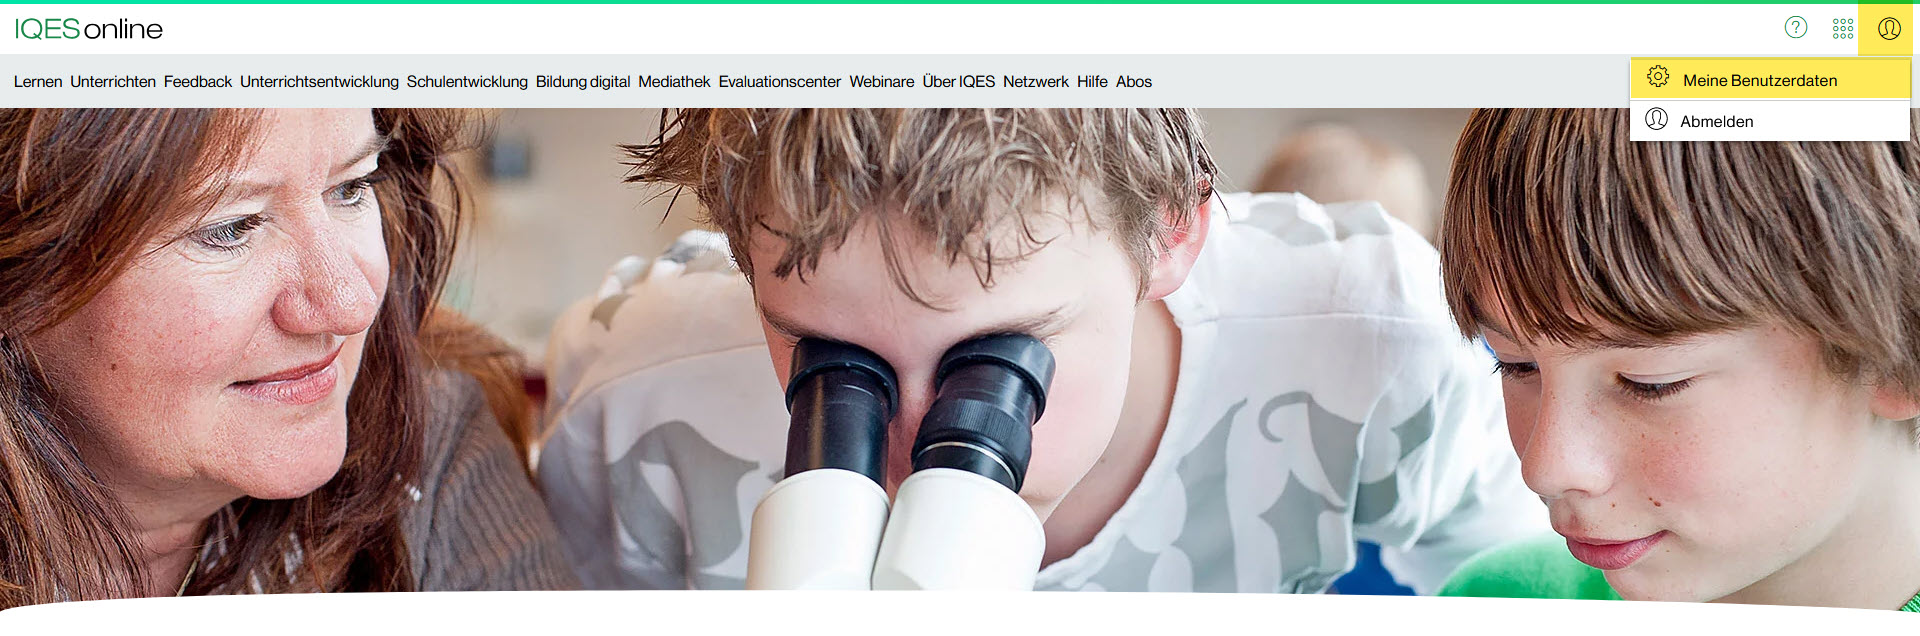Open the Evaluationscenter link
1920x636 pixels.
coord(780,82)
